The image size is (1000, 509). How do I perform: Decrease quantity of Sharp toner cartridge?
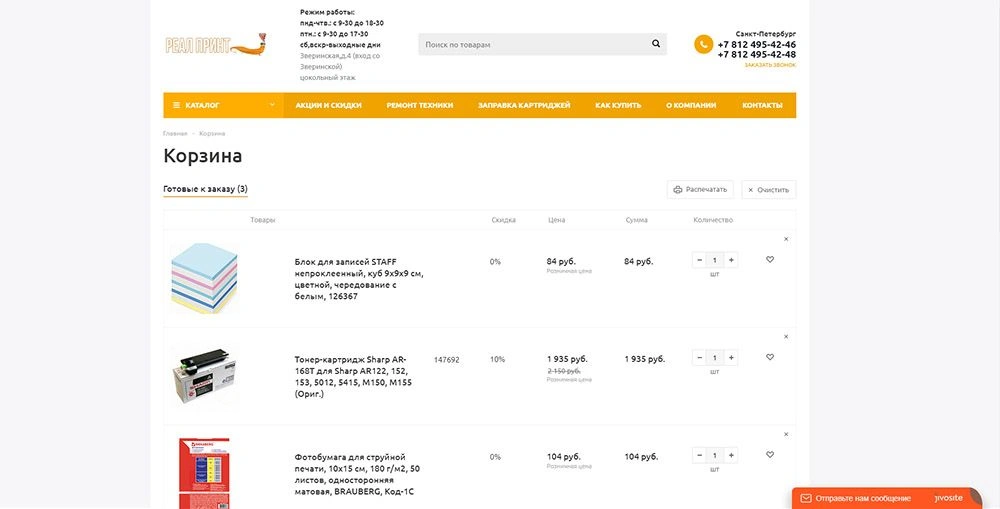pos(699,357)
